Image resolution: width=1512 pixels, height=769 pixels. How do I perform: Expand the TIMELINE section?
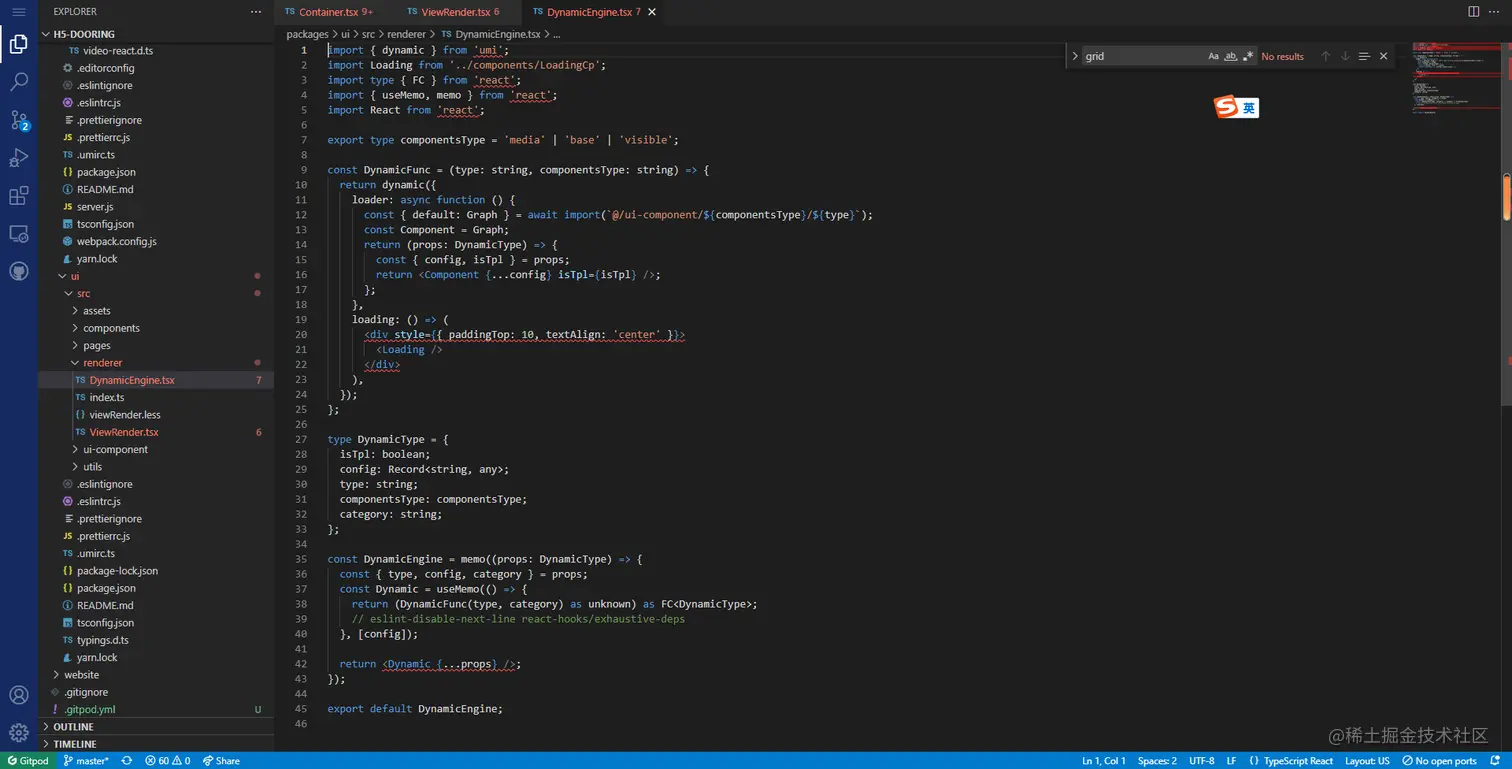156,744
